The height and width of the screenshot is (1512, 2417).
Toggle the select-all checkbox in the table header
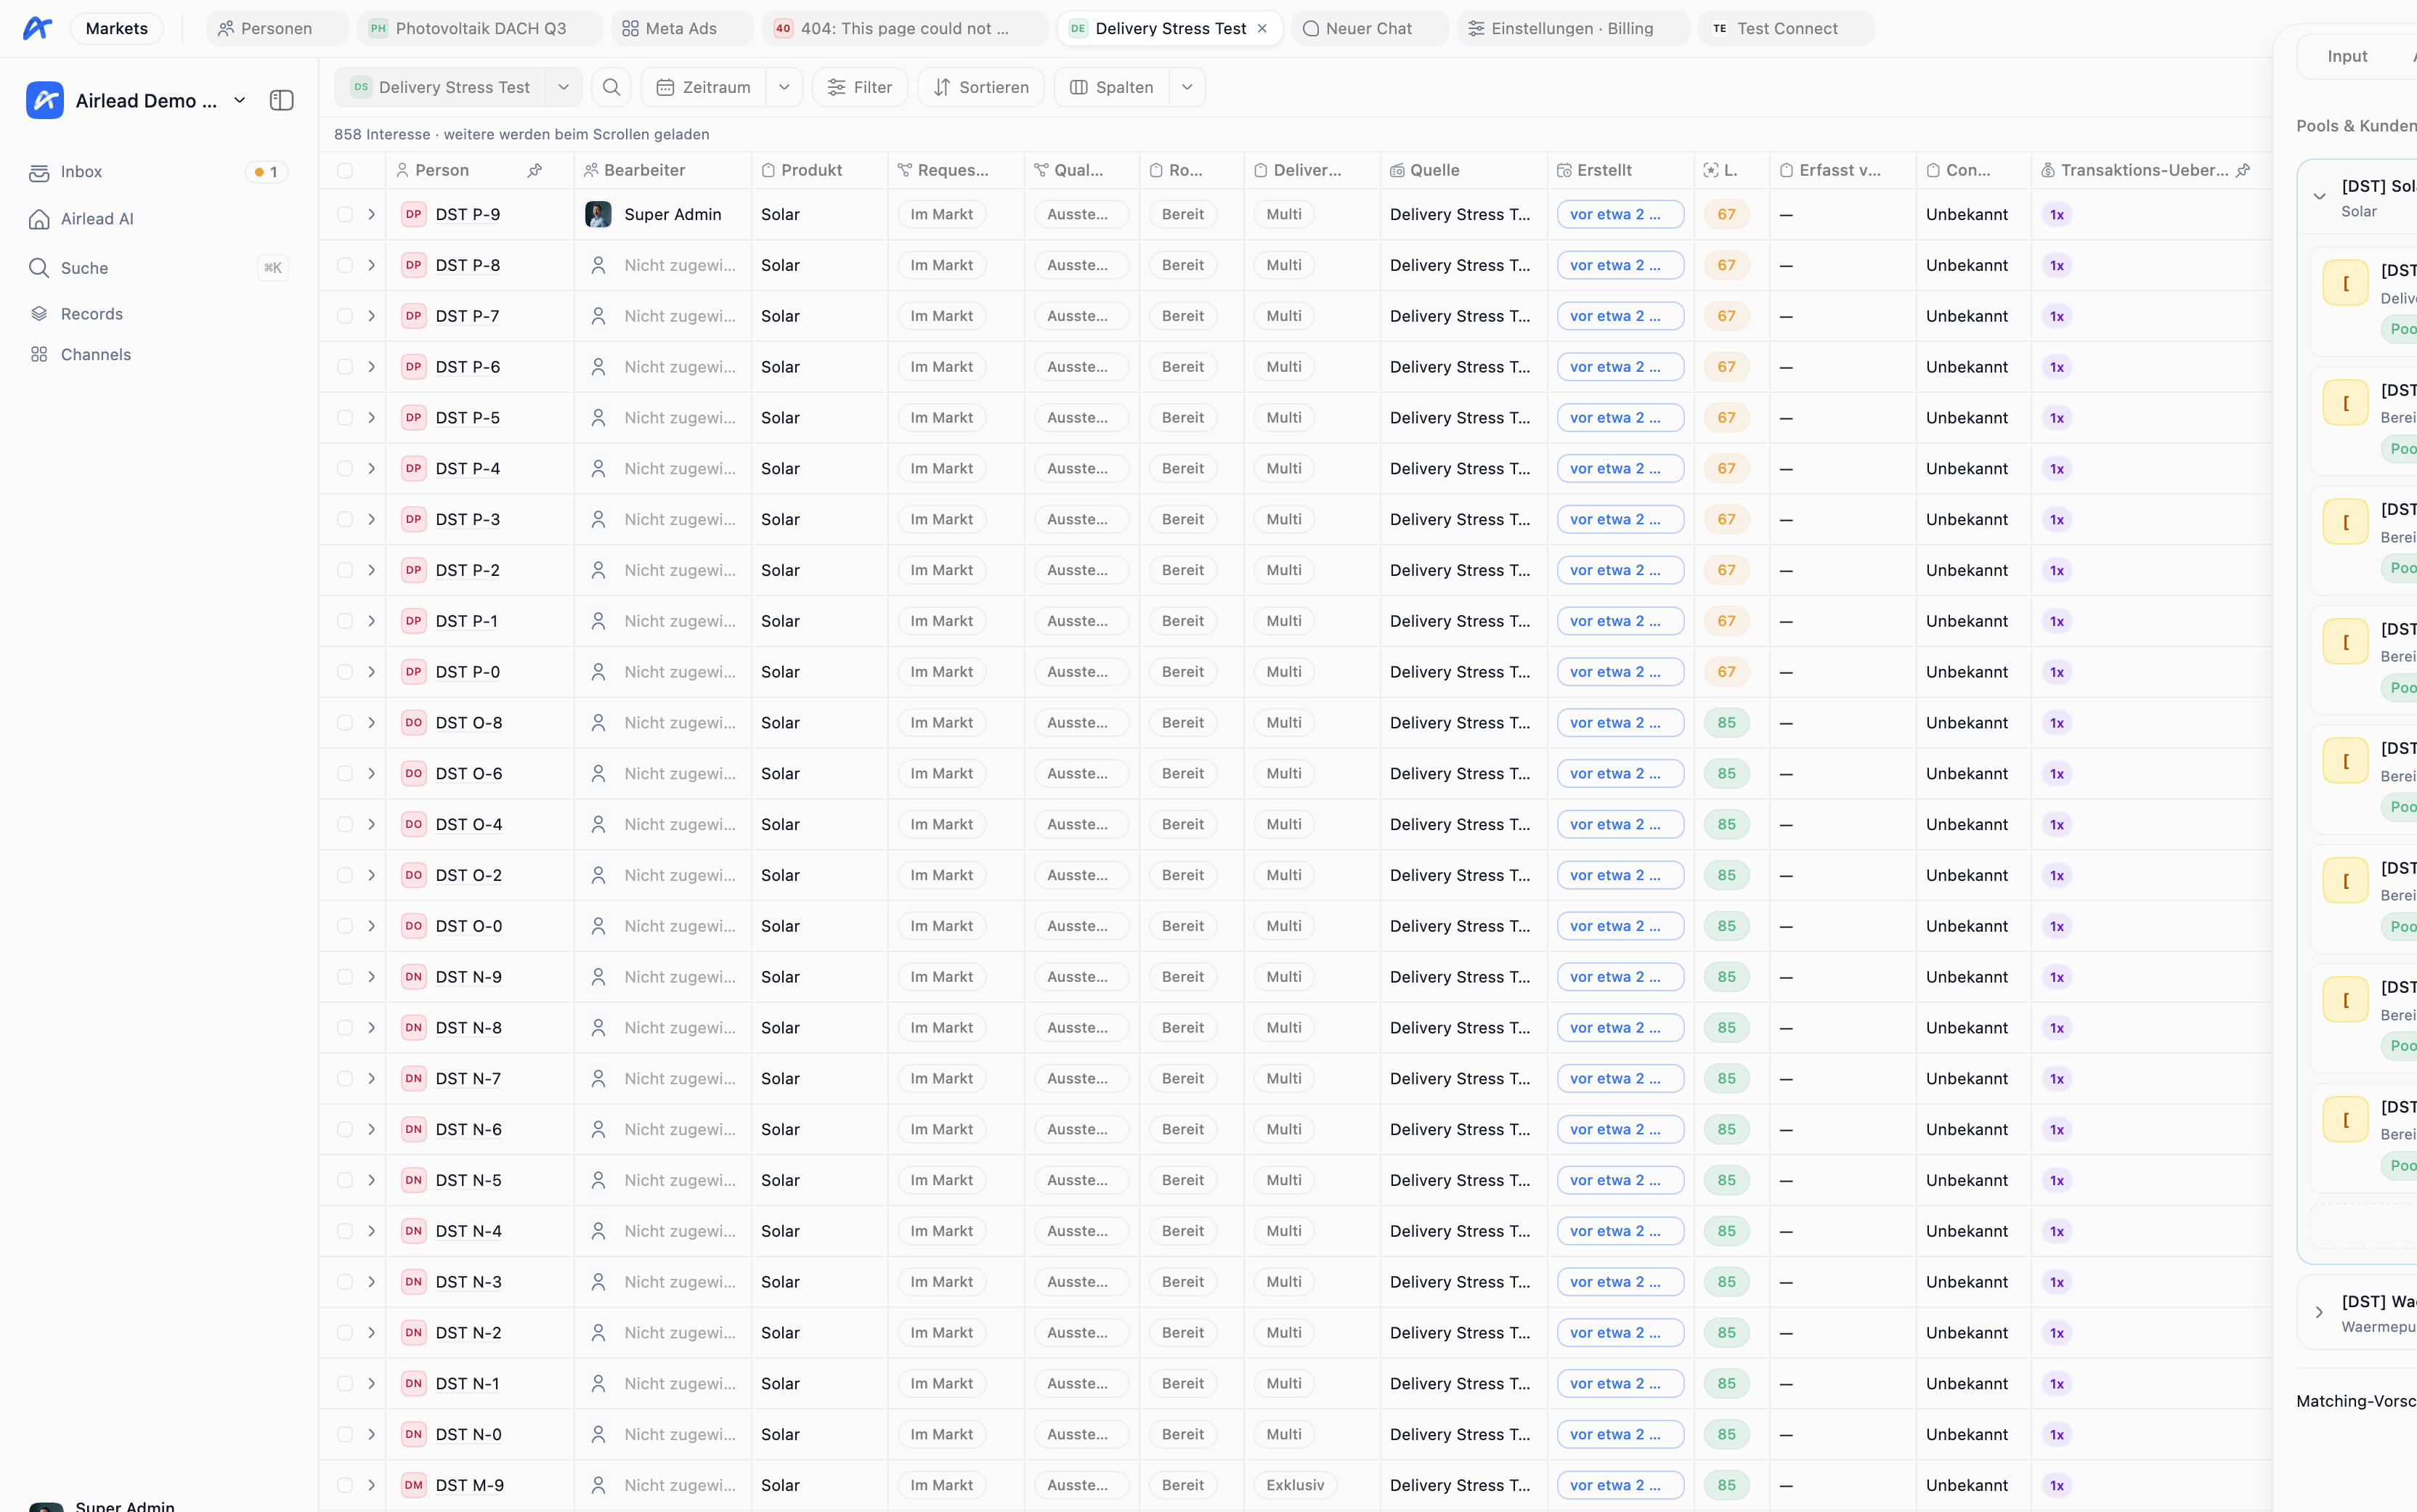(x=345, y=170)
